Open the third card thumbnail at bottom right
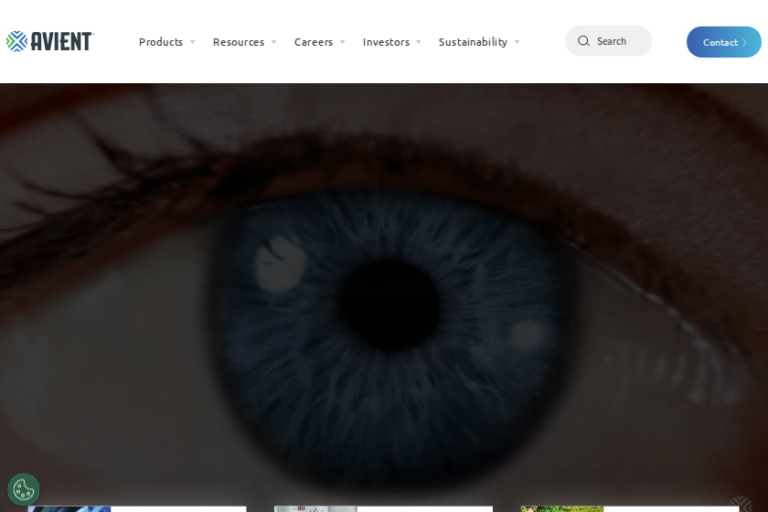This screenshot has height=512, width=768. pyautogui.click(x=562, y=508)
